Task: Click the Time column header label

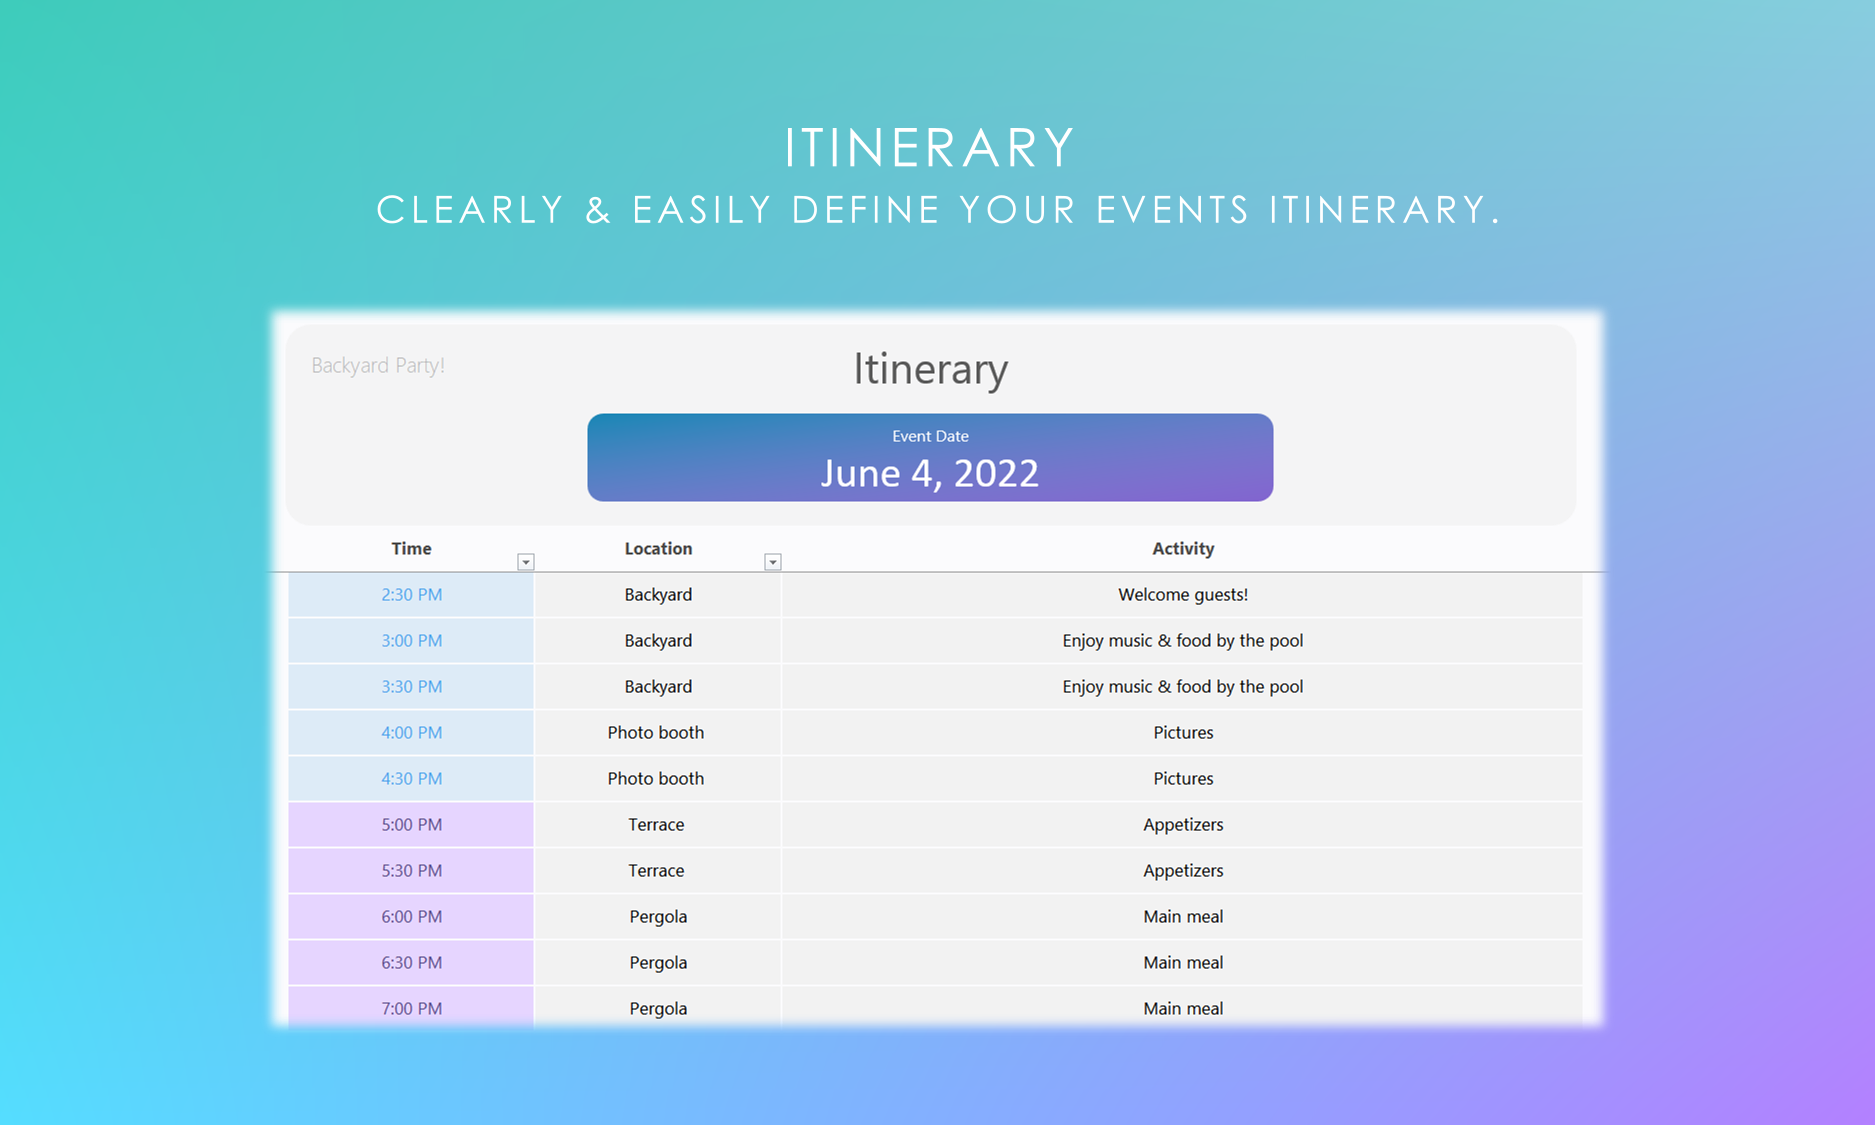Action: coord(411,548)
